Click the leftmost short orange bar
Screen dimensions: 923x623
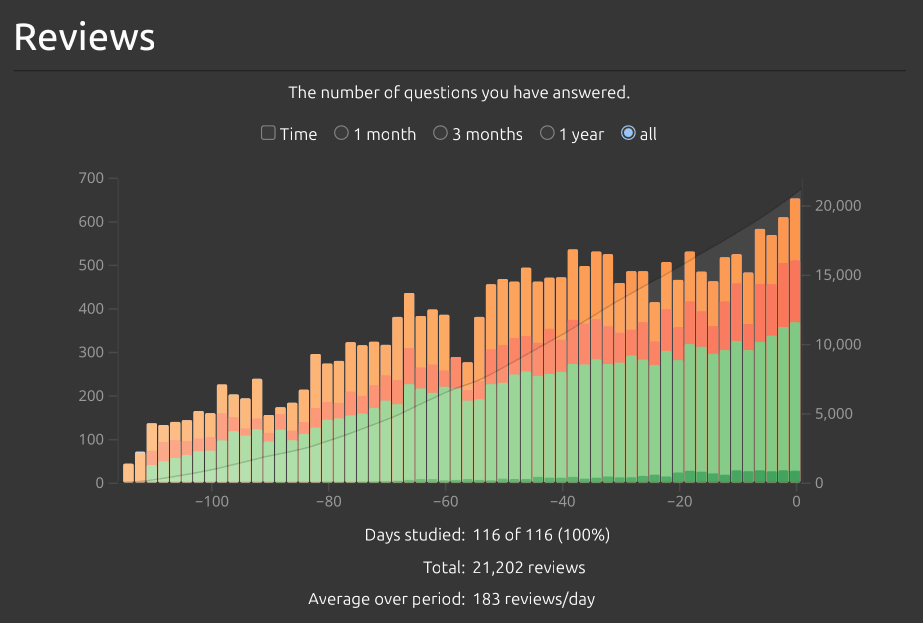128,473
